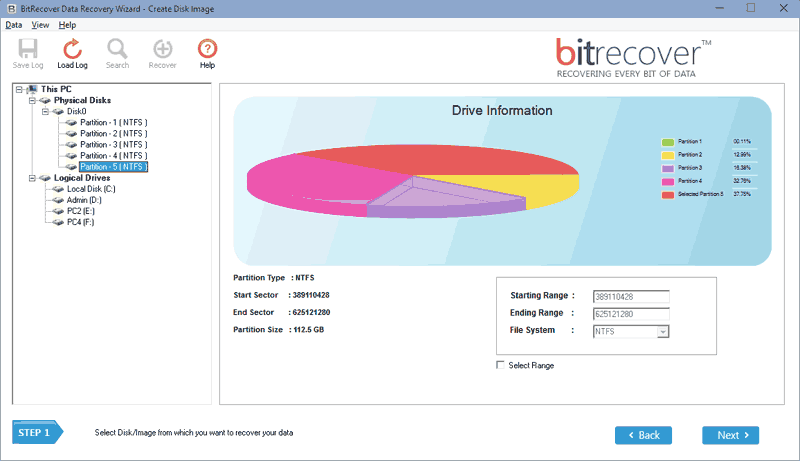Click the Partition Size value 112.5 GB
800x461 pixels.
pos(308,330)
